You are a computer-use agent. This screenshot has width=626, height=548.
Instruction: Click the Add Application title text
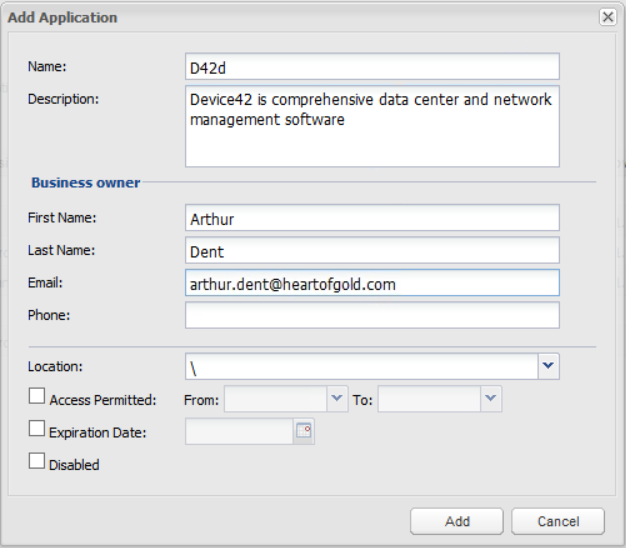[62, 18]
